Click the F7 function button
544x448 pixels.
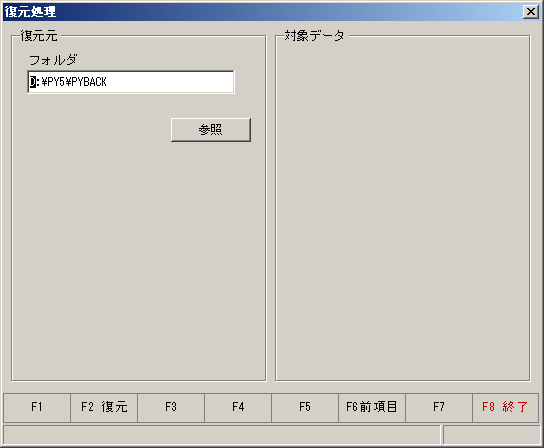(x=439, y=407)
